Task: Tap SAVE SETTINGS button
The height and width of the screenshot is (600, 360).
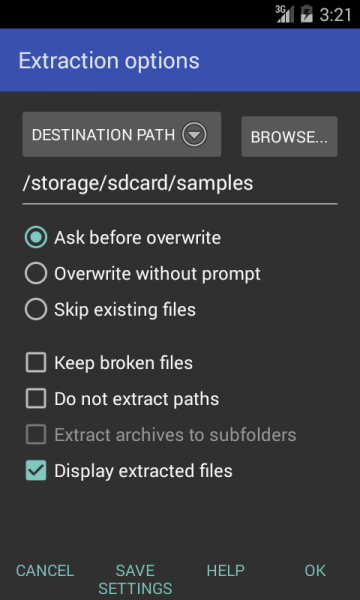Action: point(135,579)
